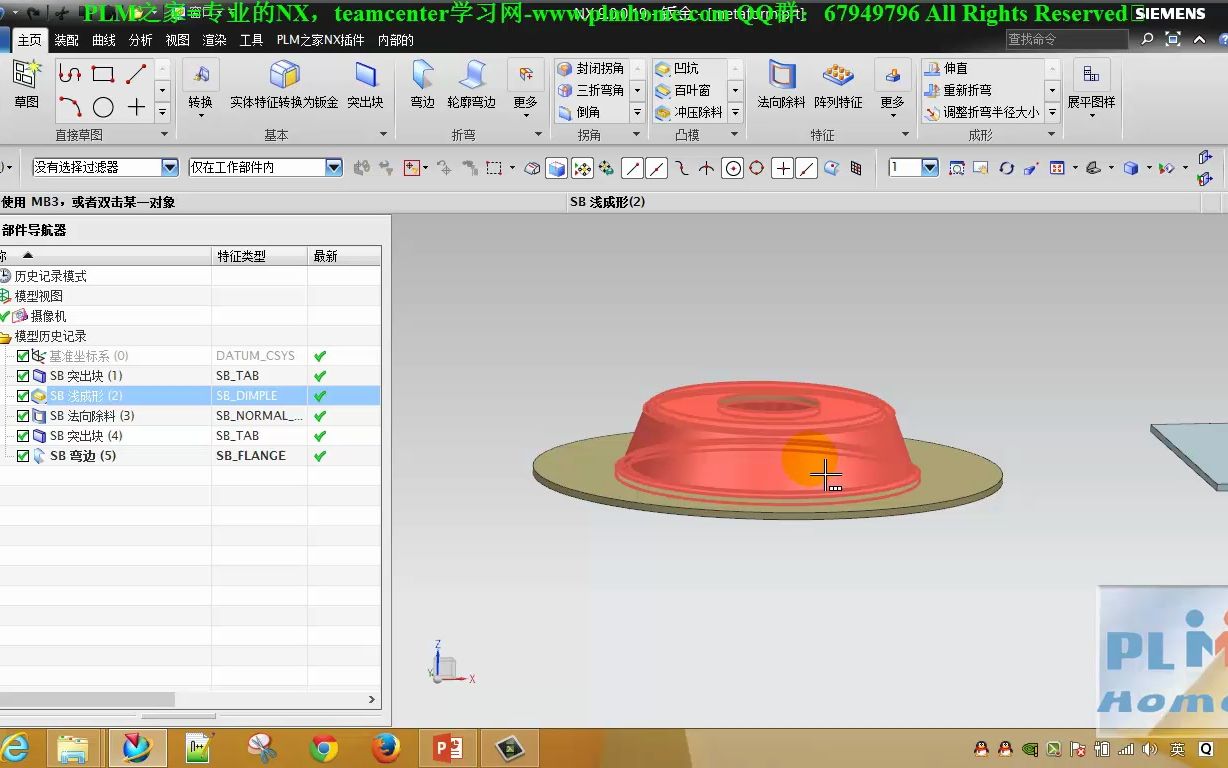Toggle visibility of SB 法向除料 (3)

(22, 415)
